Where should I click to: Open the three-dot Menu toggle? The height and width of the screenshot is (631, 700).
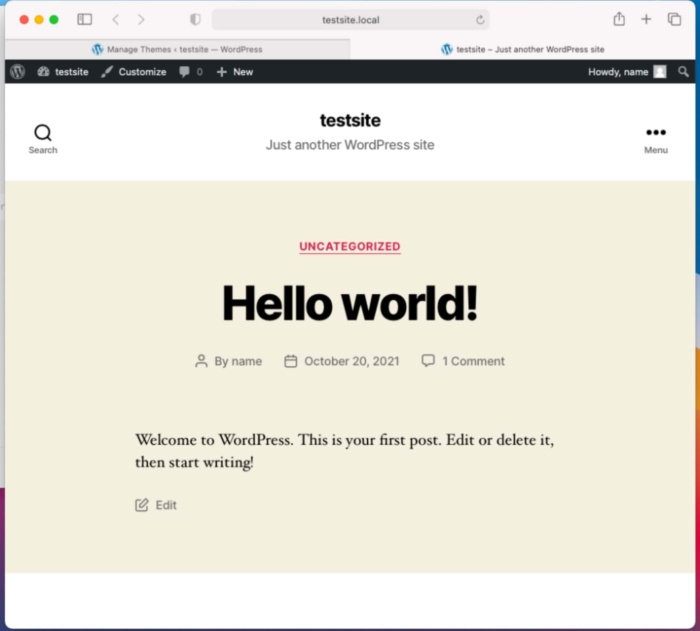point(656,140)
